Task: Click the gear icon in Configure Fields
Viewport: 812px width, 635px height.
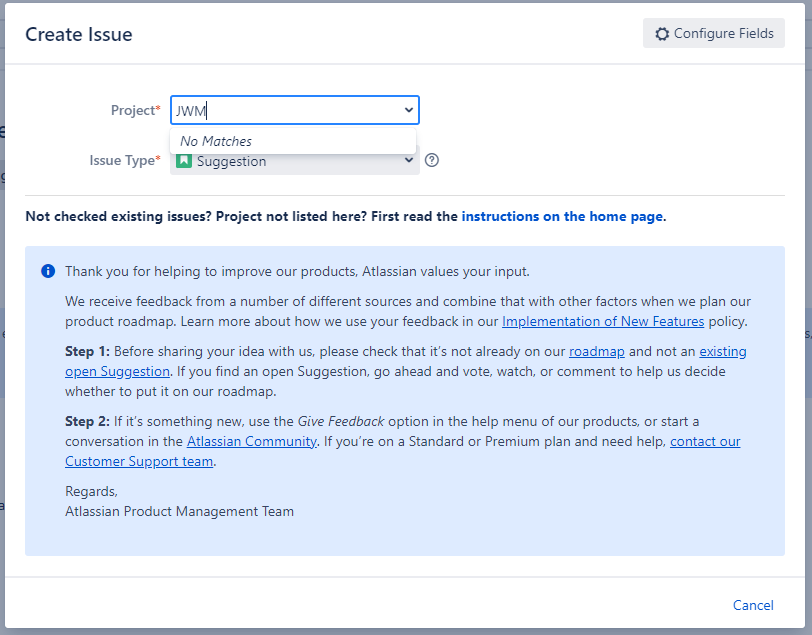Action: click(662, 34)
